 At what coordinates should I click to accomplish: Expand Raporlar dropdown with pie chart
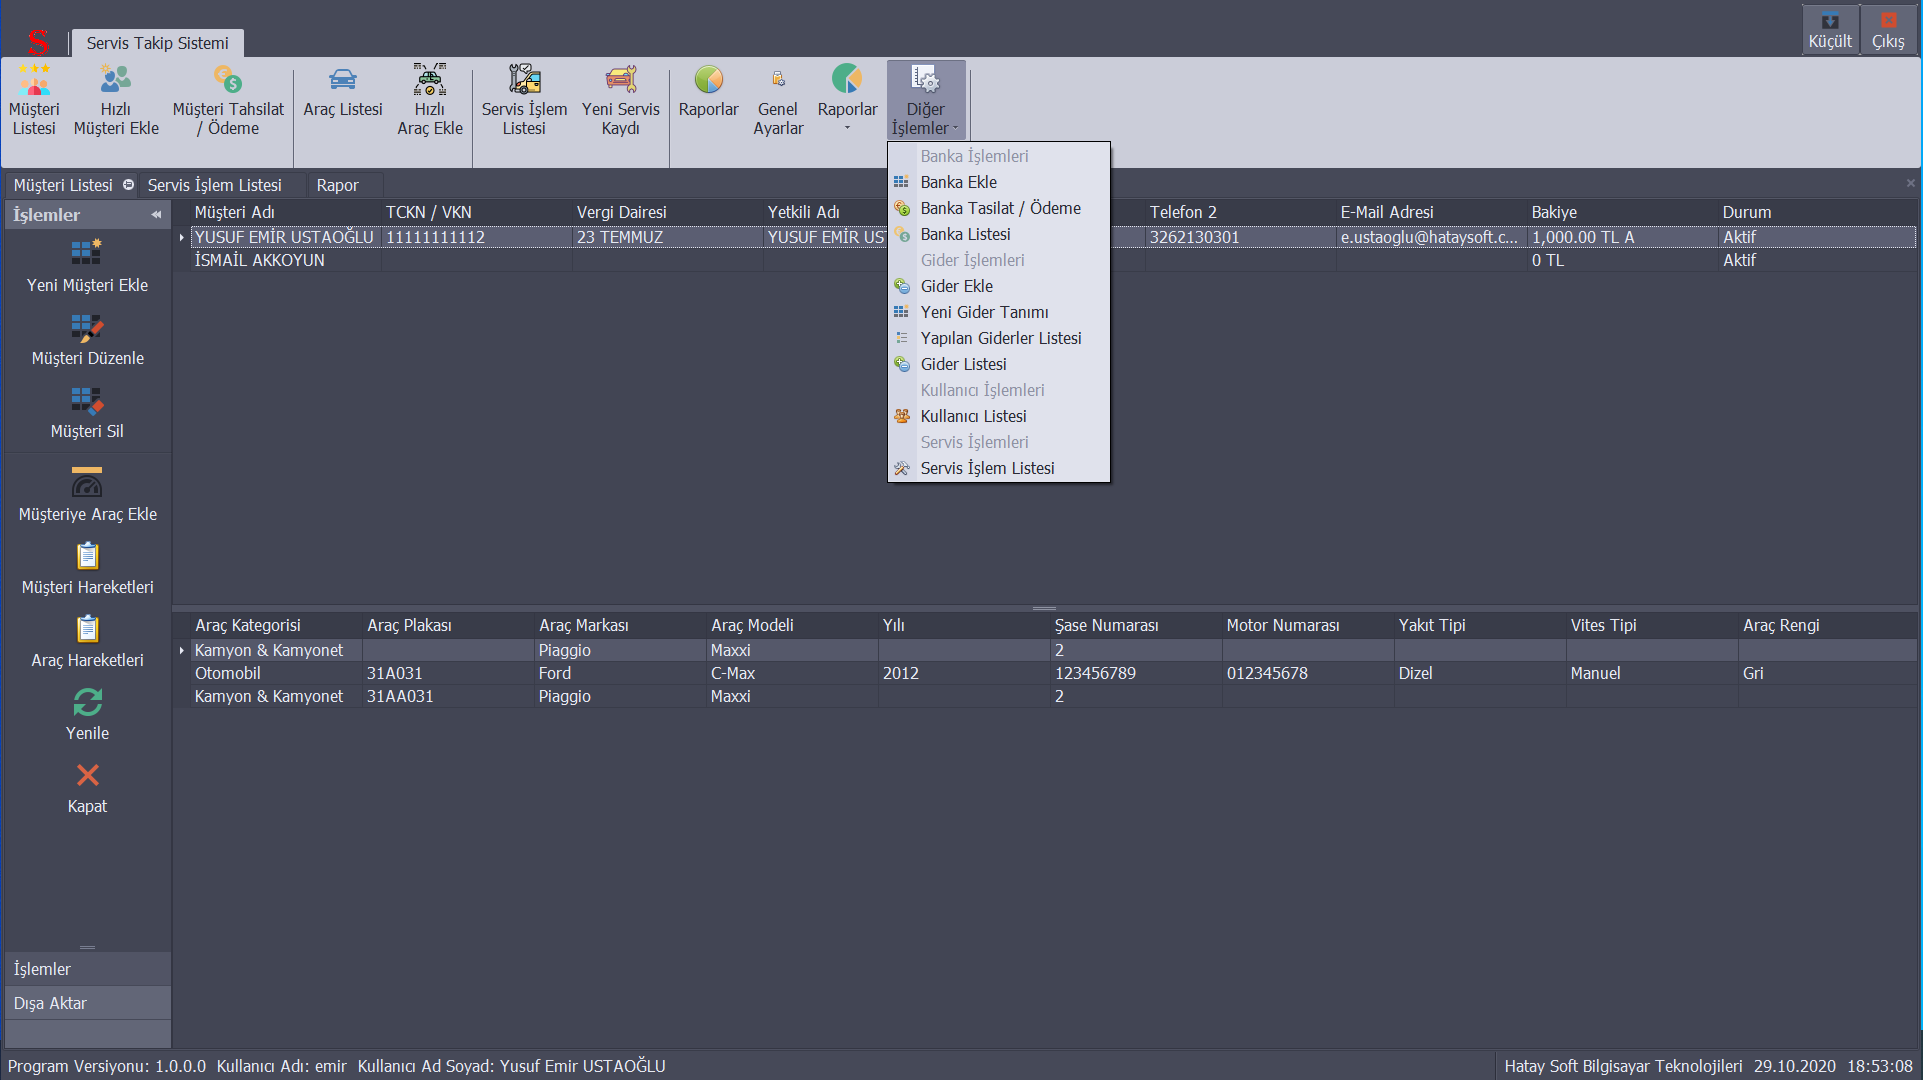[847, 100]
